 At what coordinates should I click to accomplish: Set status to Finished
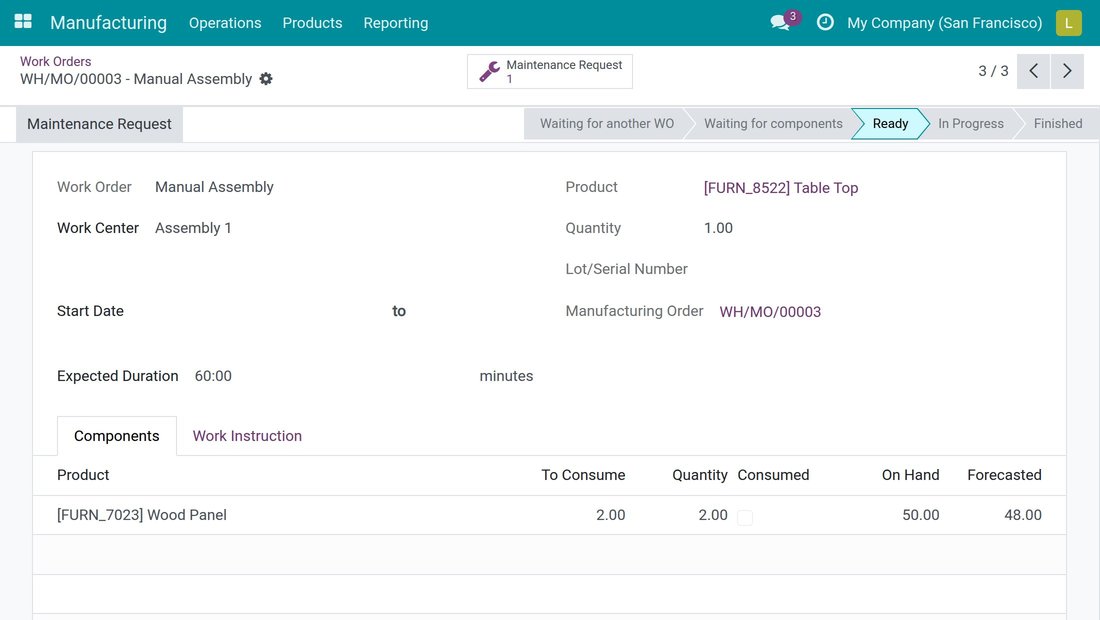coord(1058,123)
